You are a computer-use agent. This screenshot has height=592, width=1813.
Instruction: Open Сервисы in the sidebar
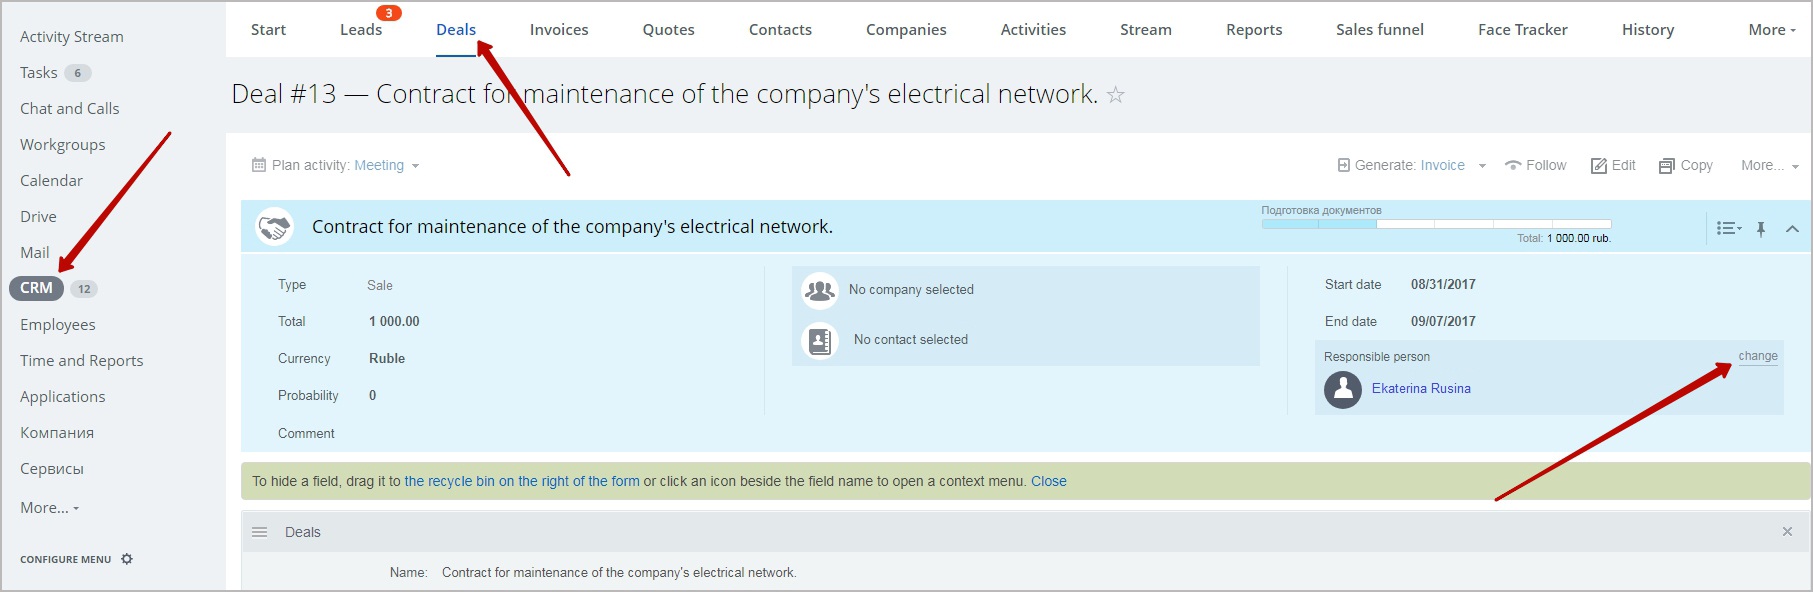coord(52,469)
